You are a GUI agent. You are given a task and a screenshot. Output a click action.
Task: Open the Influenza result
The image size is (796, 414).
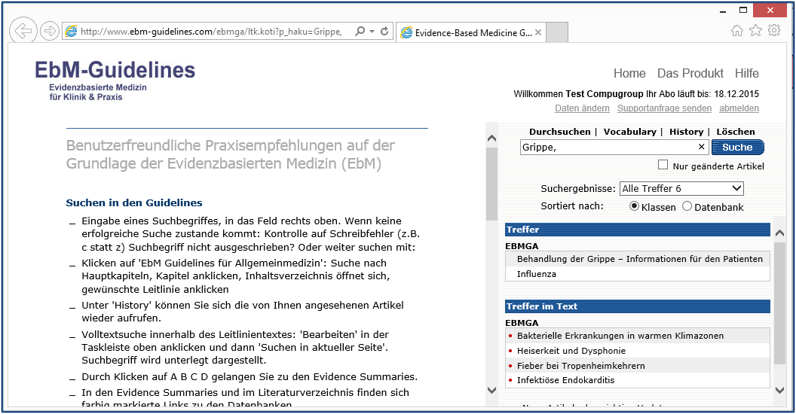coord(537,274)
